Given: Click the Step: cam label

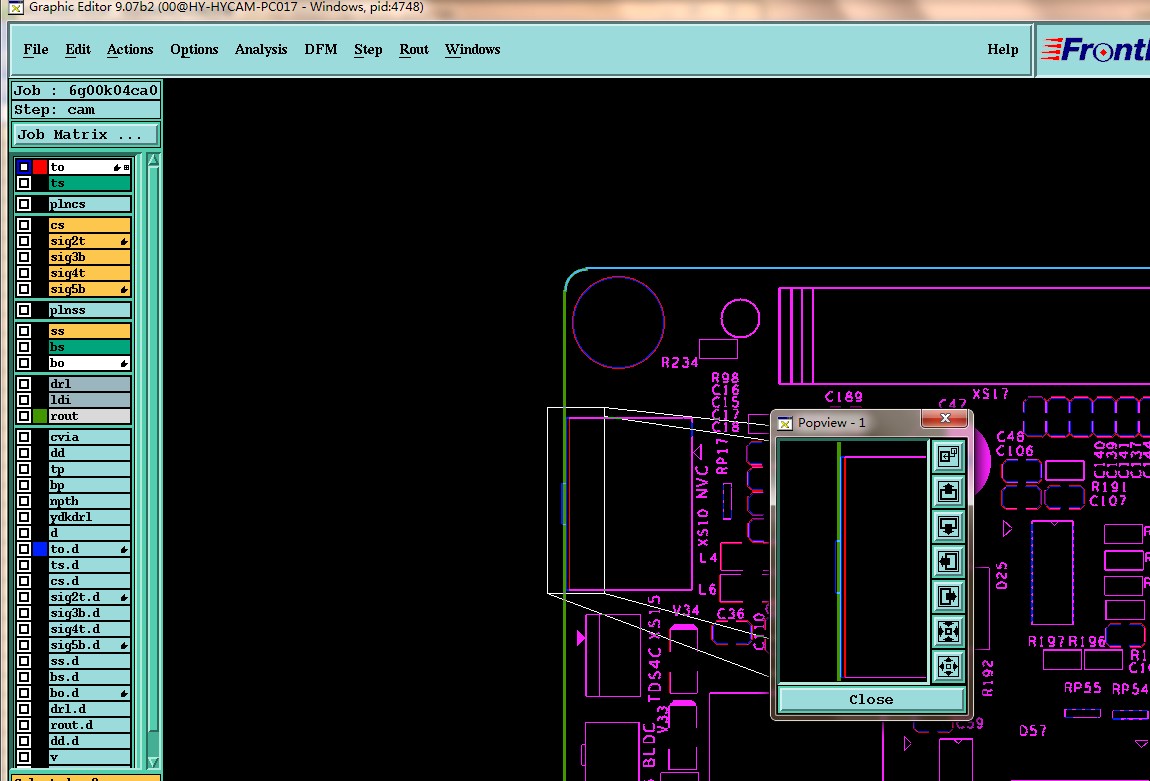Looking at the screenshot, I should click(86, 110).
